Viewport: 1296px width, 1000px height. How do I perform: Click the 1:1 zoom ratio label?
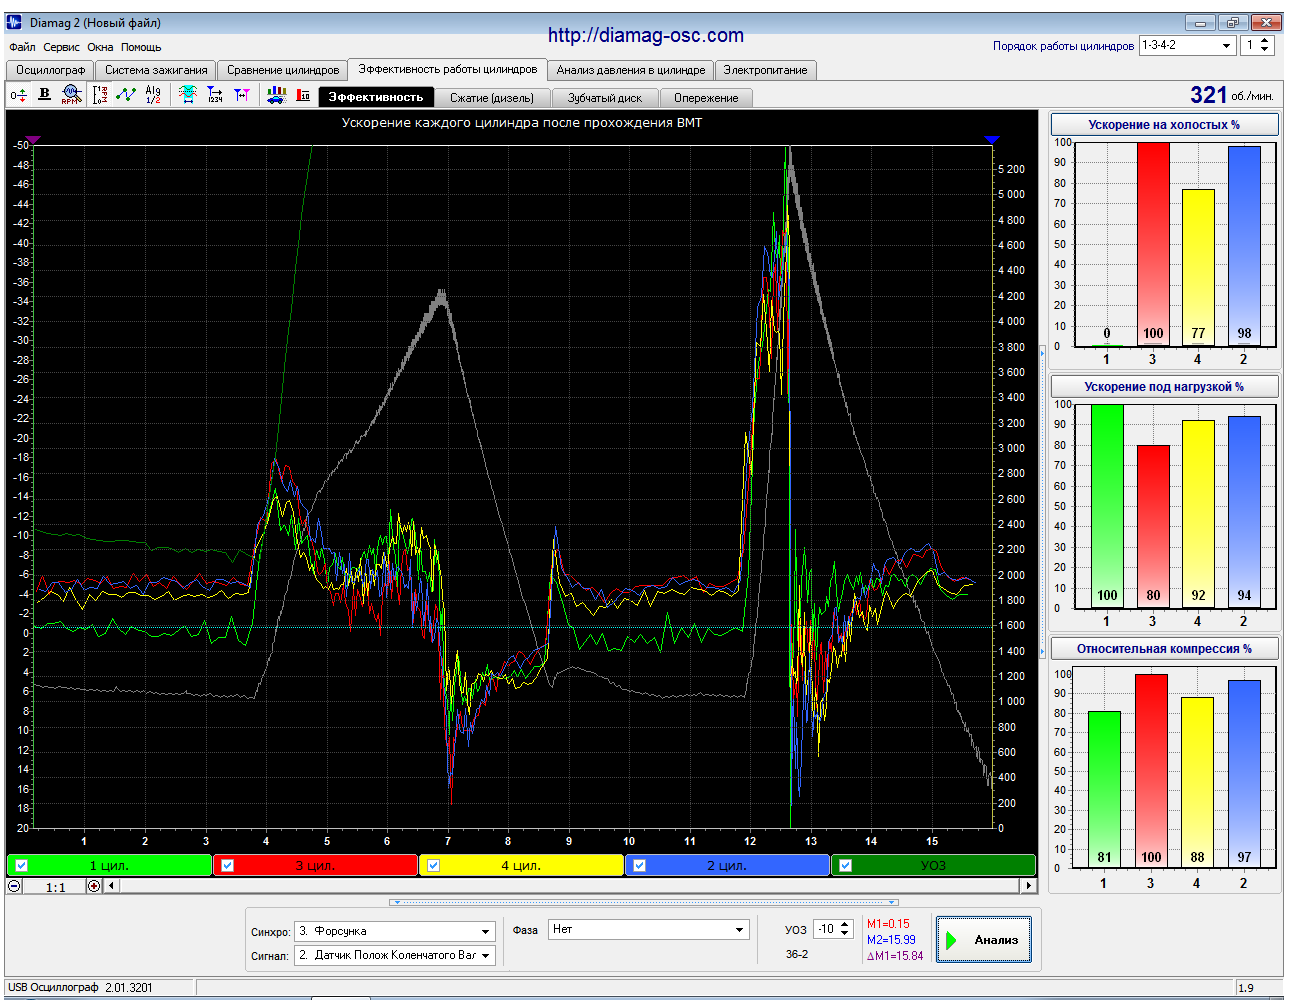pyautogui.click(x=55, y=887)
